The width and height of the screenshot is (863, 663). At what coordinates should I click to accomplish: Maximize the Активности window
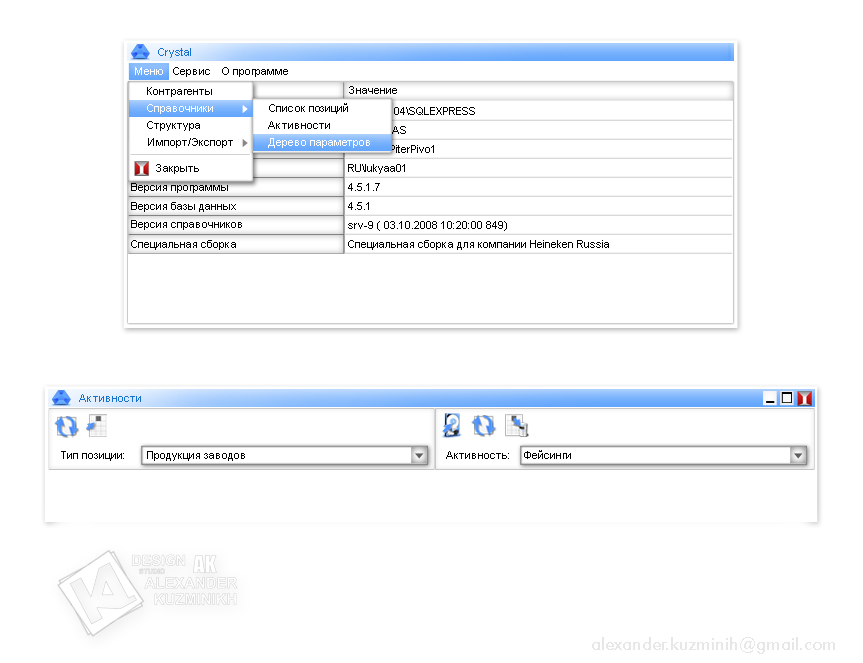pyautogui.click(x=787, y=398)
